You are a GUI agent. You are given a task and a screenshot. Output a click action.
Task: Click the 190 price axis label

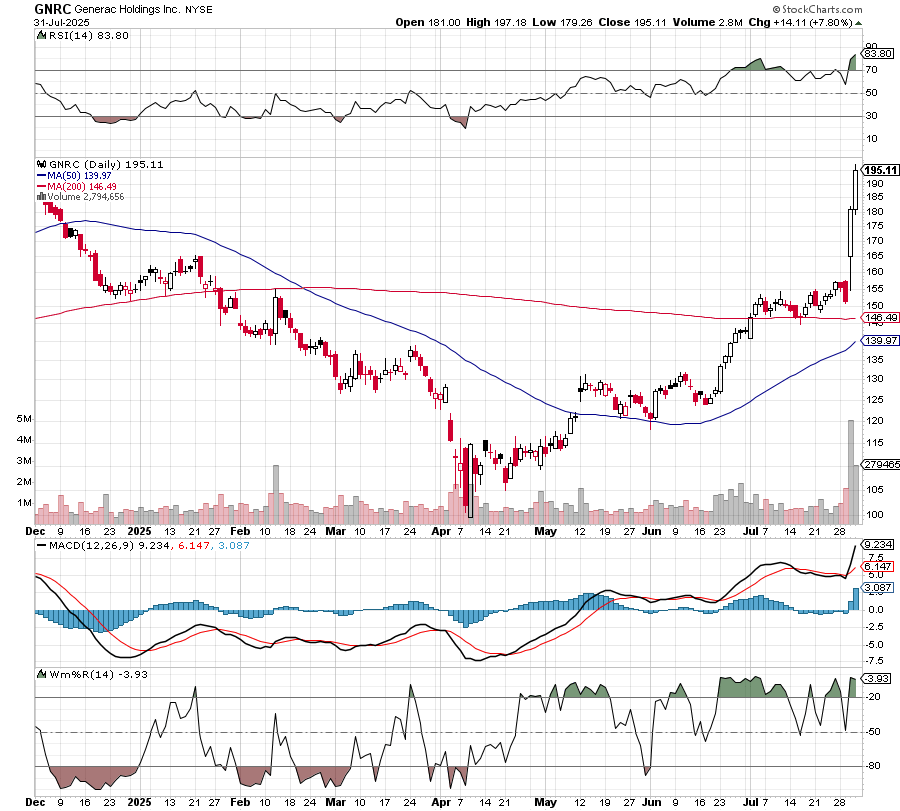[875, 184]
